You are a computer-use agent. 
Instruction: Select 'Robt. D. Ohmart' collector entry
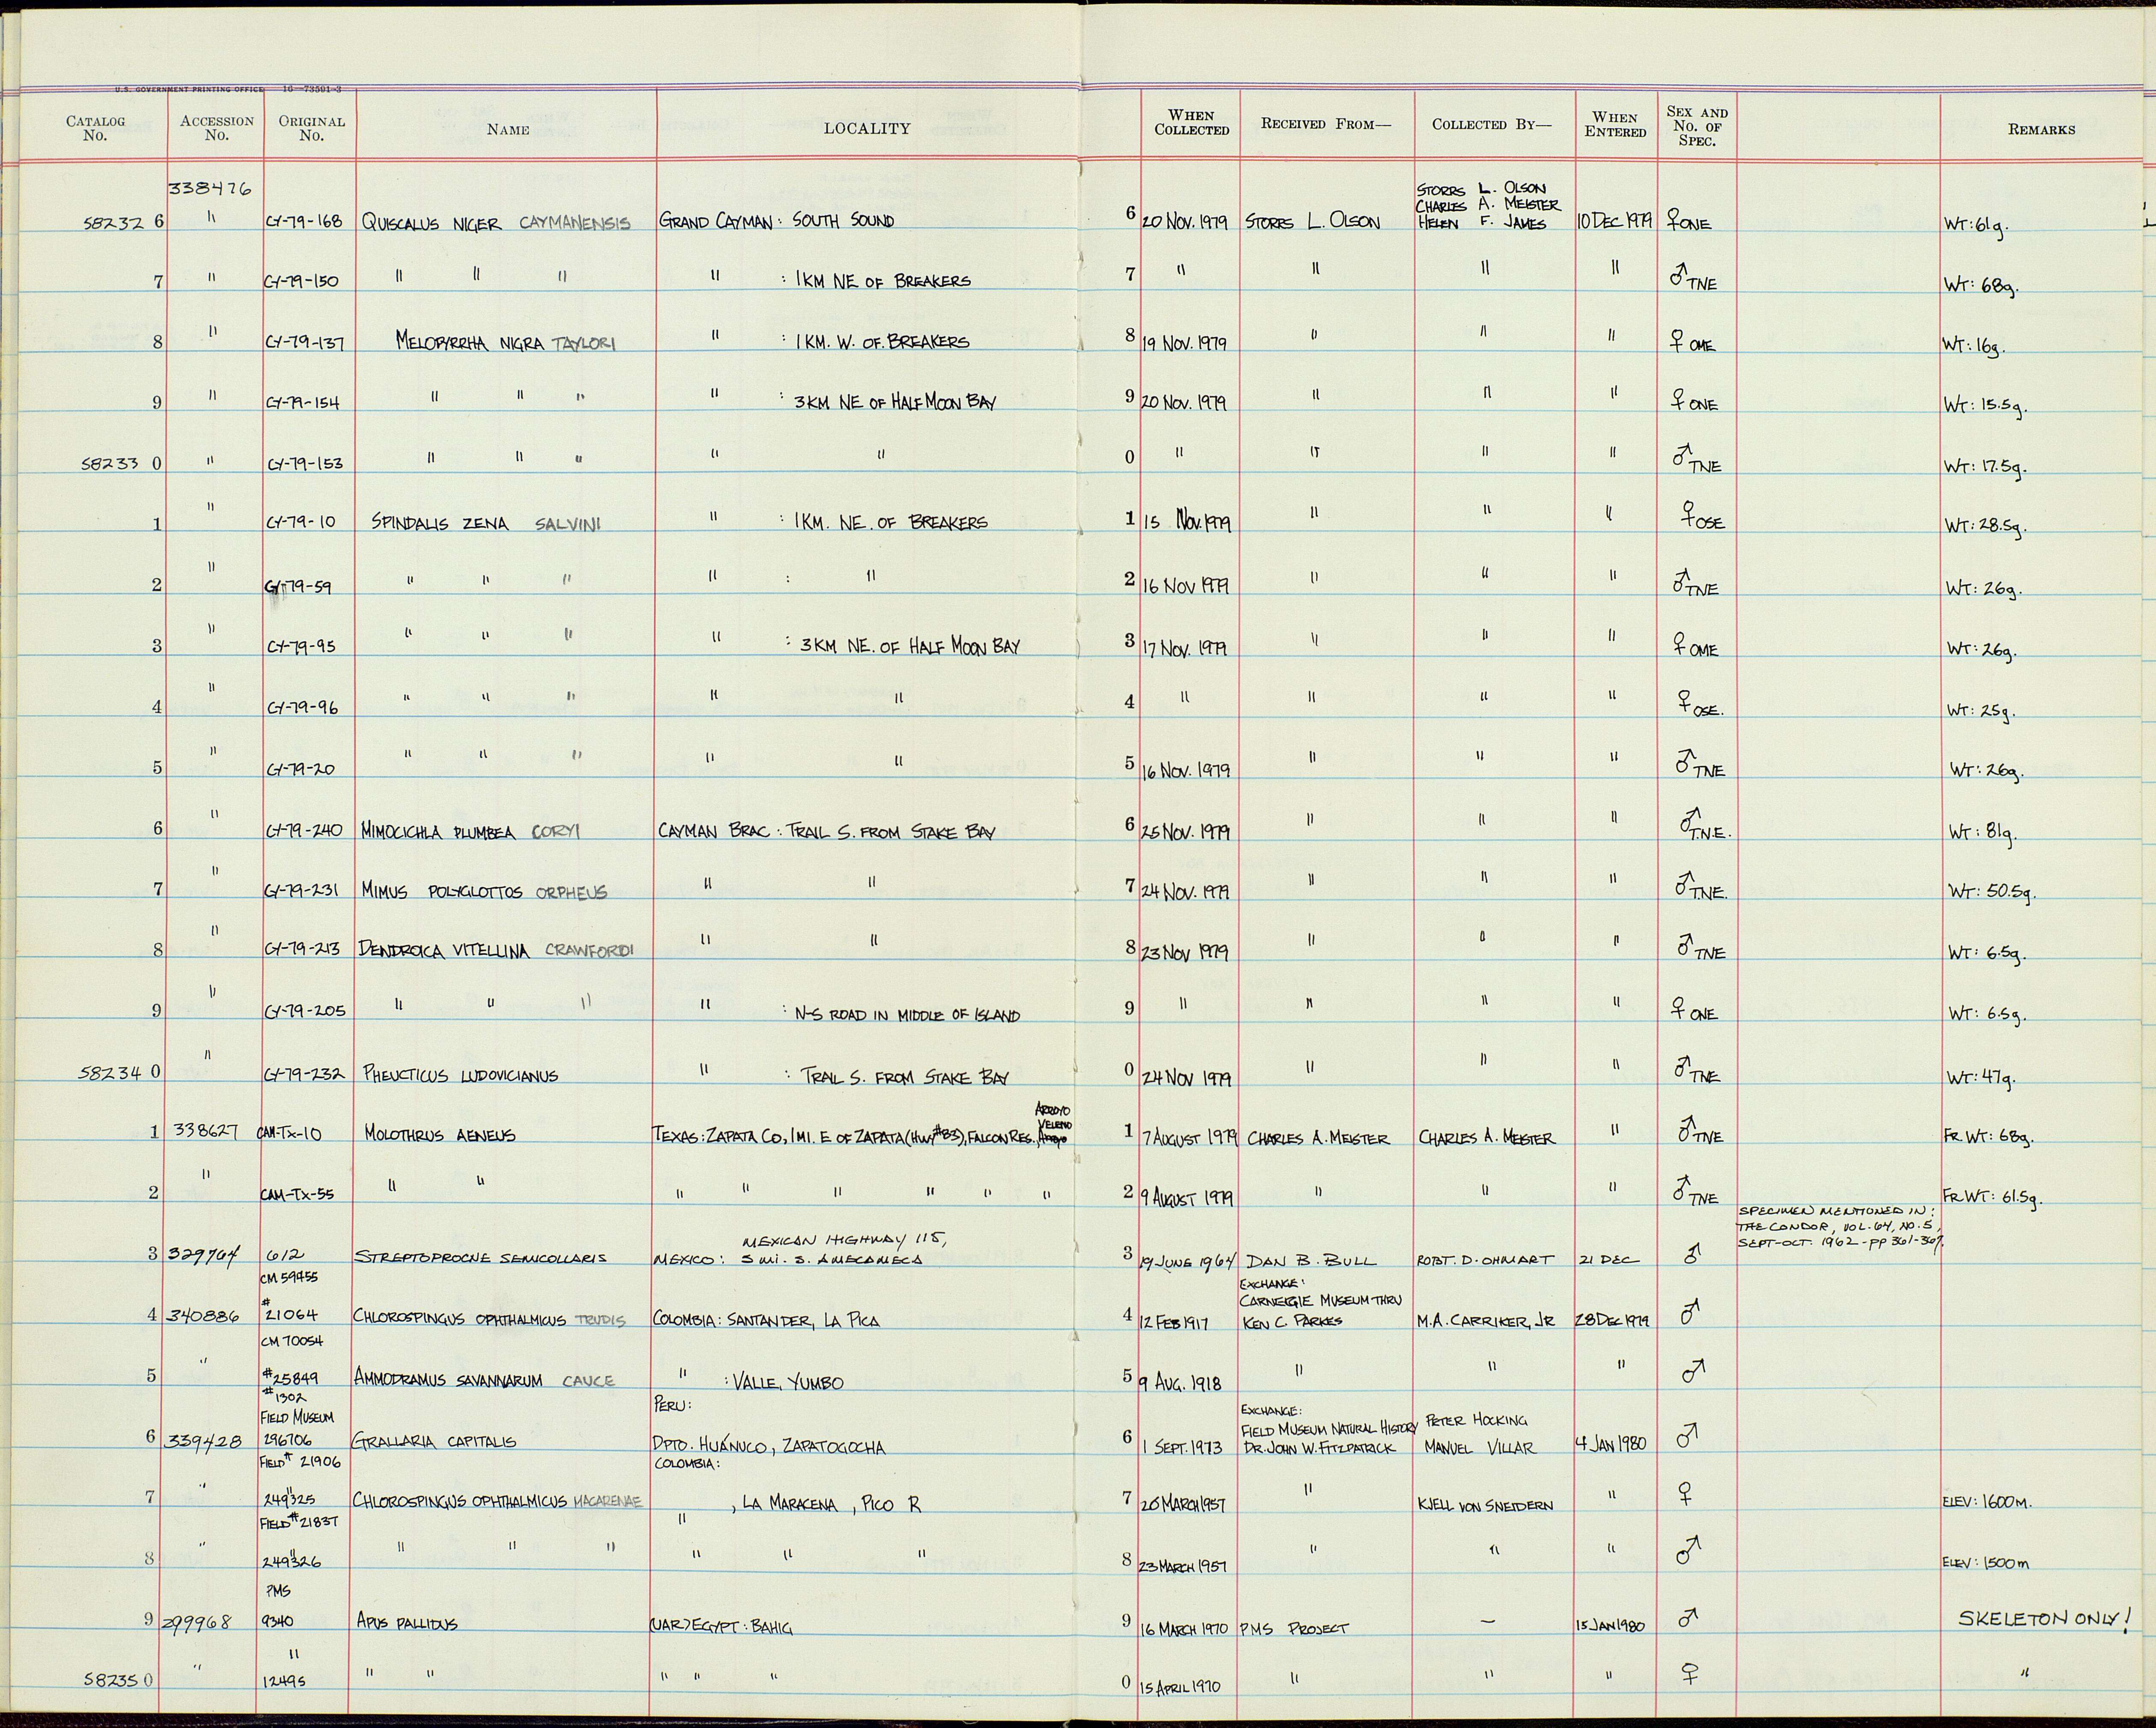1485,1260
